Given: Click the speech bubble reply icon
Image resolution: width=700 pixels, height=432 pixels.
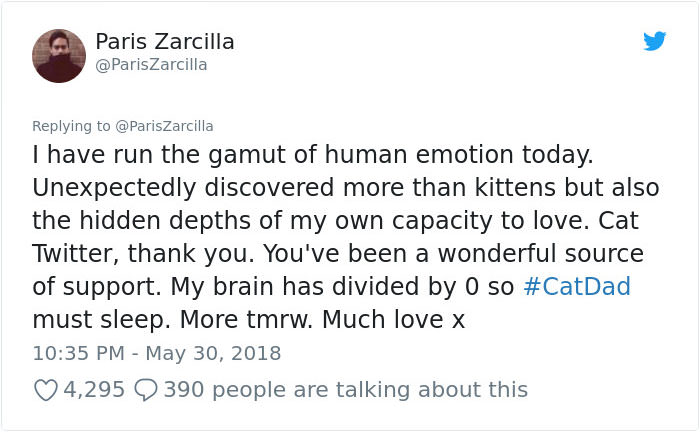Looking at the screenshot, I should pyautogui.click(x=146, y=389).
